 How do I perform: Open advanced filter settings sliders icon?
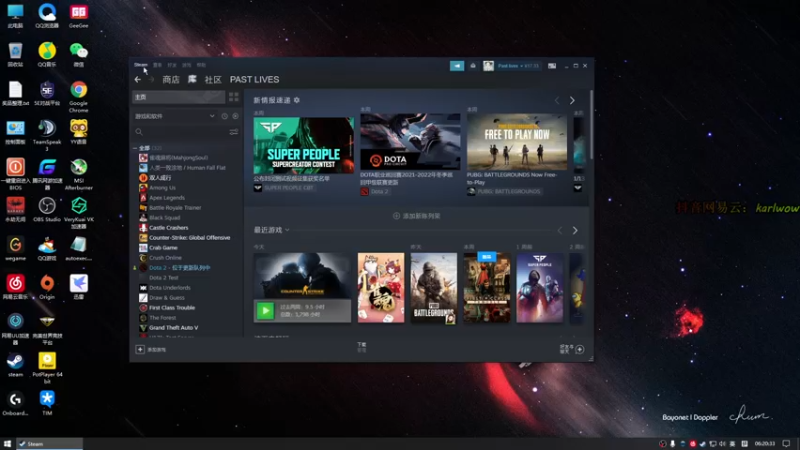click(x=234, y=132)
